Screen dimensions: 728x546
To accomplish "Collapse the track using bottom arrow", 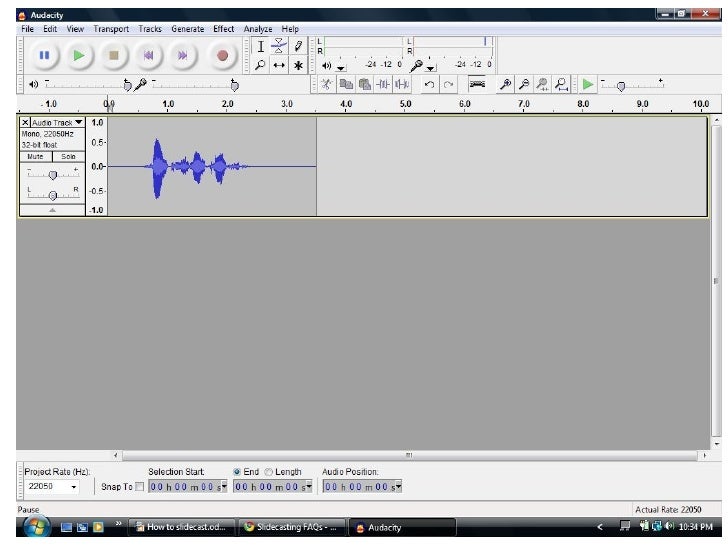I will pyautogui.click(x=52, y=210).
